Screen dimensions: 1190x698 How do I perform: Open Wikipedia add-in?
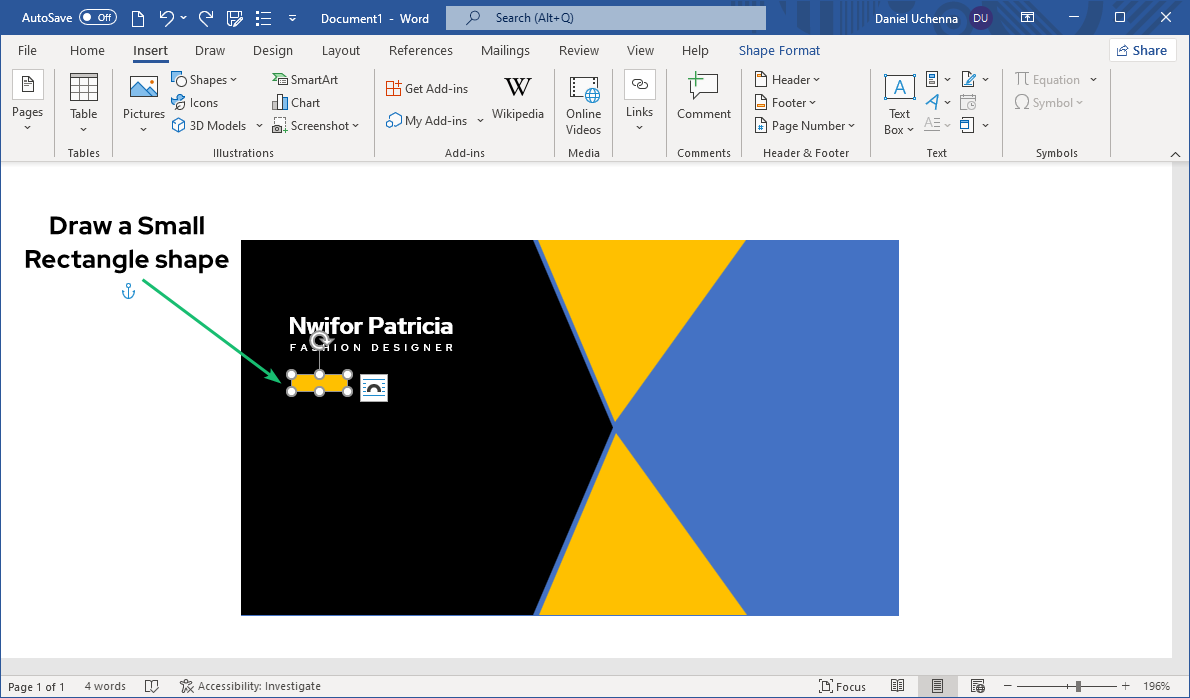click(x=517, y=98)
